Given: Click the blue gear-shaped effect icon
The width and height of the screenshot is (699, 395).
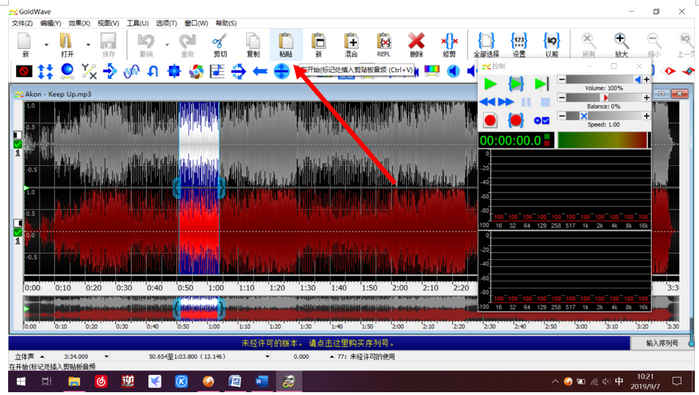Looking at the screenshot, I should coord(174,71).
